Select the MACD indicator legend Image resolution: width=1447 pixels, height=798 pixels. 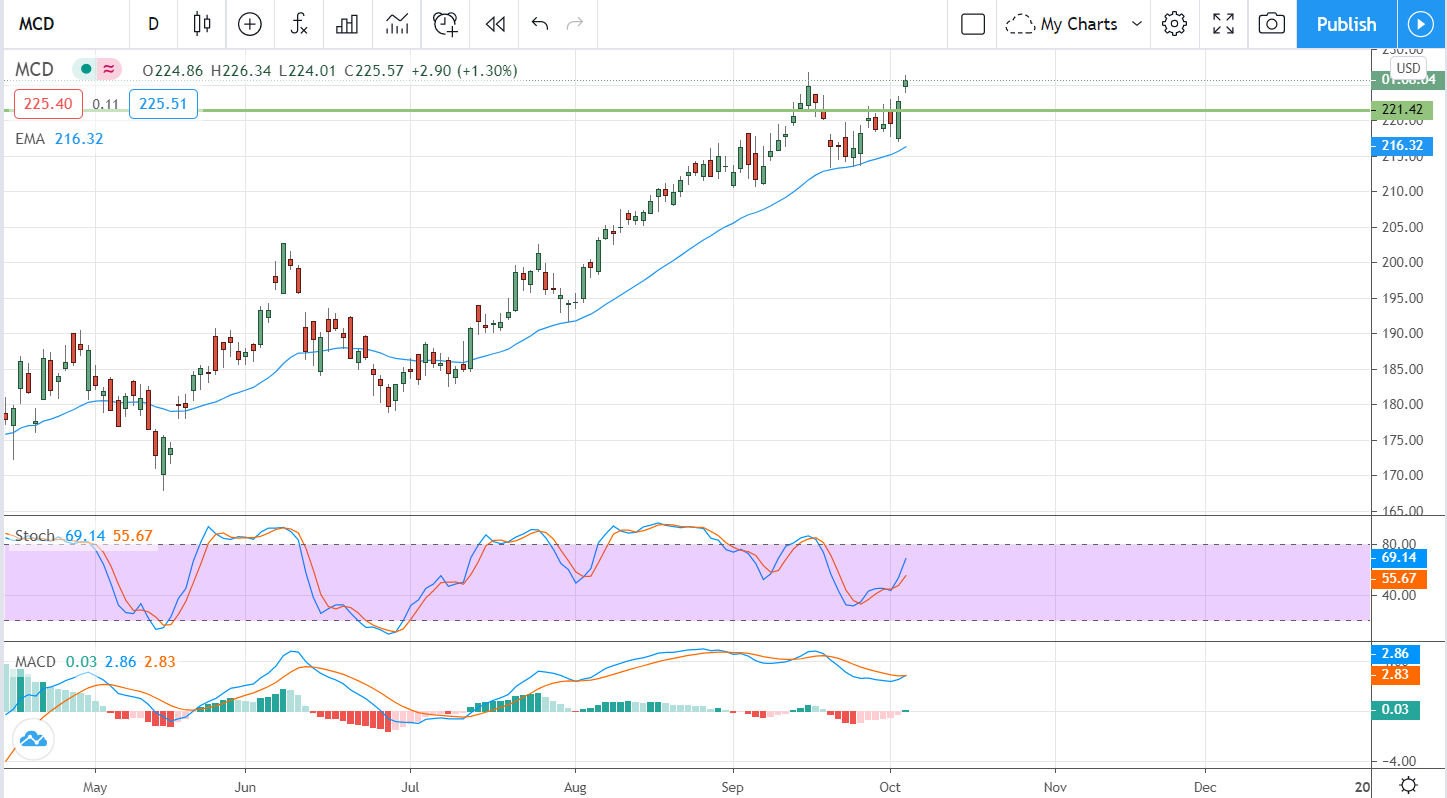pos(35,662)
